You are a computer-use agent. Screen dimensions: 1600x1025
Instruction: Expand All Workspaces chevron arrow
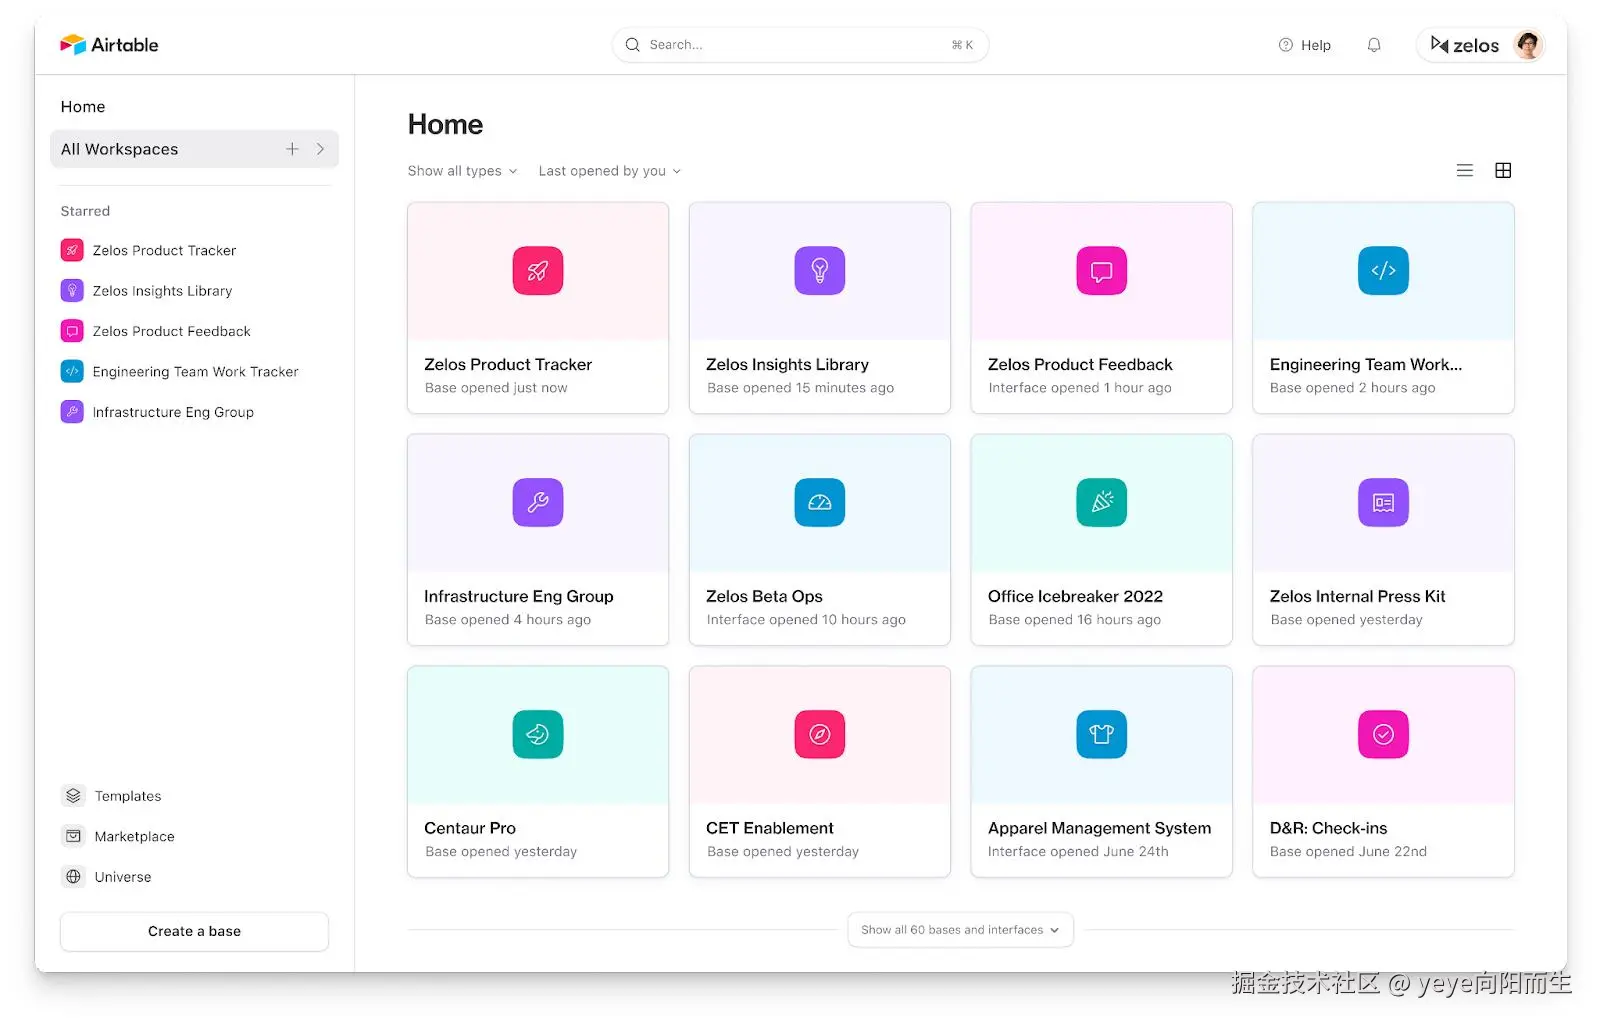[x=321, y=149]
